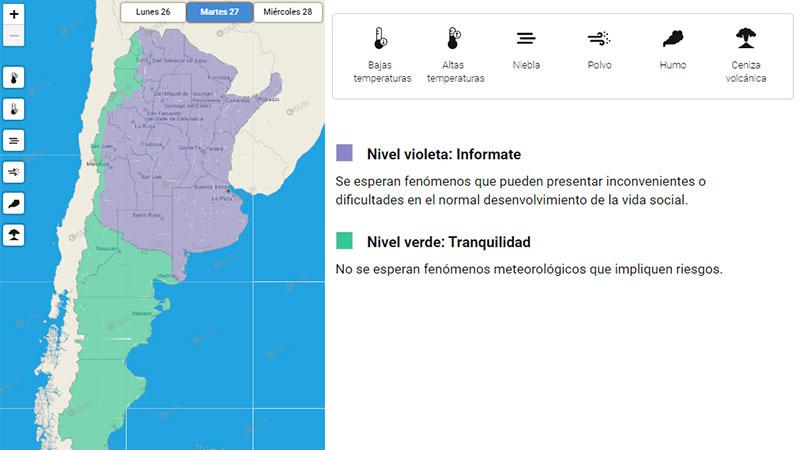Click Ceniza volcánica legend icon
The height and width of the screenshot is (450, 800).
[x=745, y=40]
